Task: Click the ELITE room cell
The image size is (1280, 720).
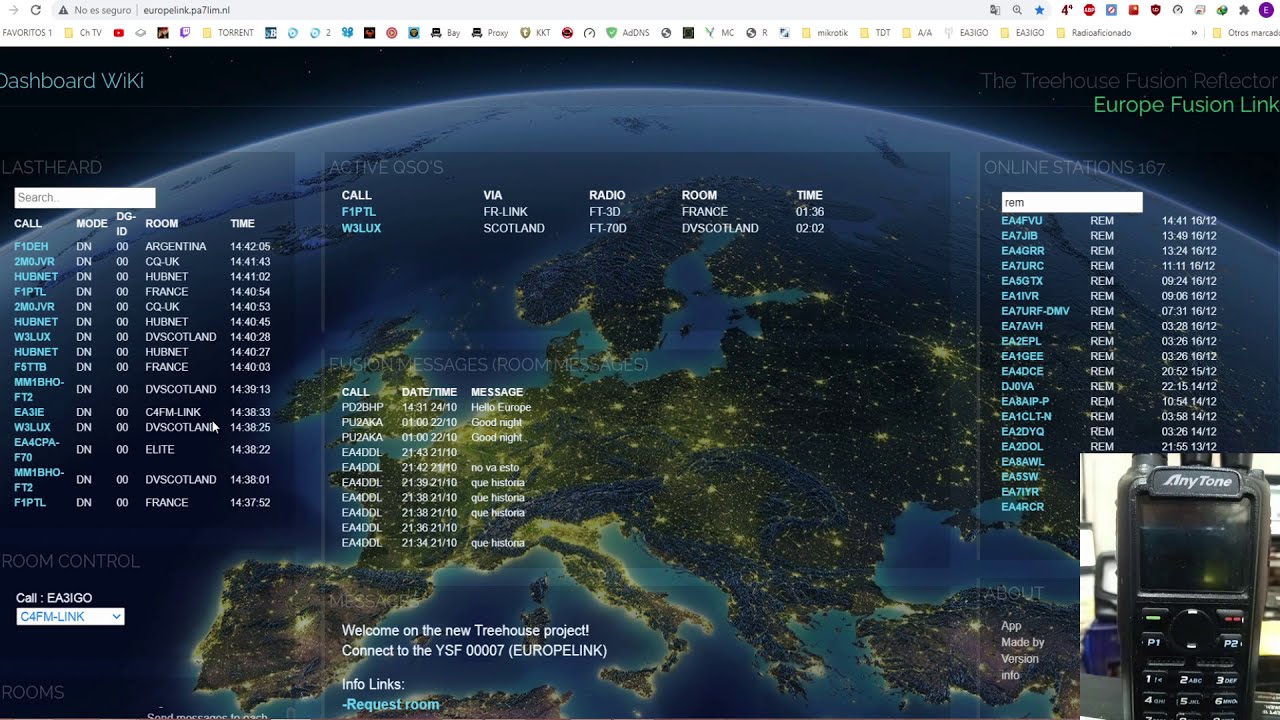Action: 160,449
